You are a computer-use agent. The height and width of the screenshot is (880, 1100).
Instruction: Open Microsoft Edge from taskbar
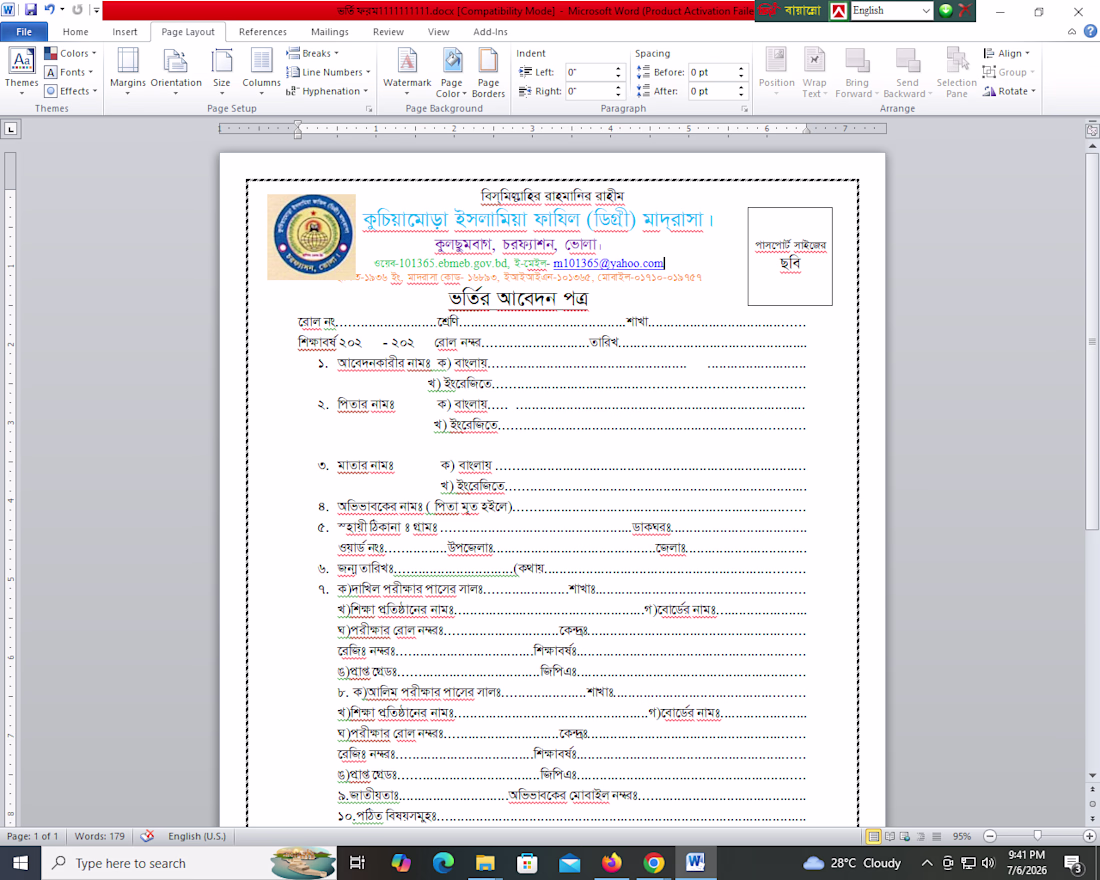(443, 862)
